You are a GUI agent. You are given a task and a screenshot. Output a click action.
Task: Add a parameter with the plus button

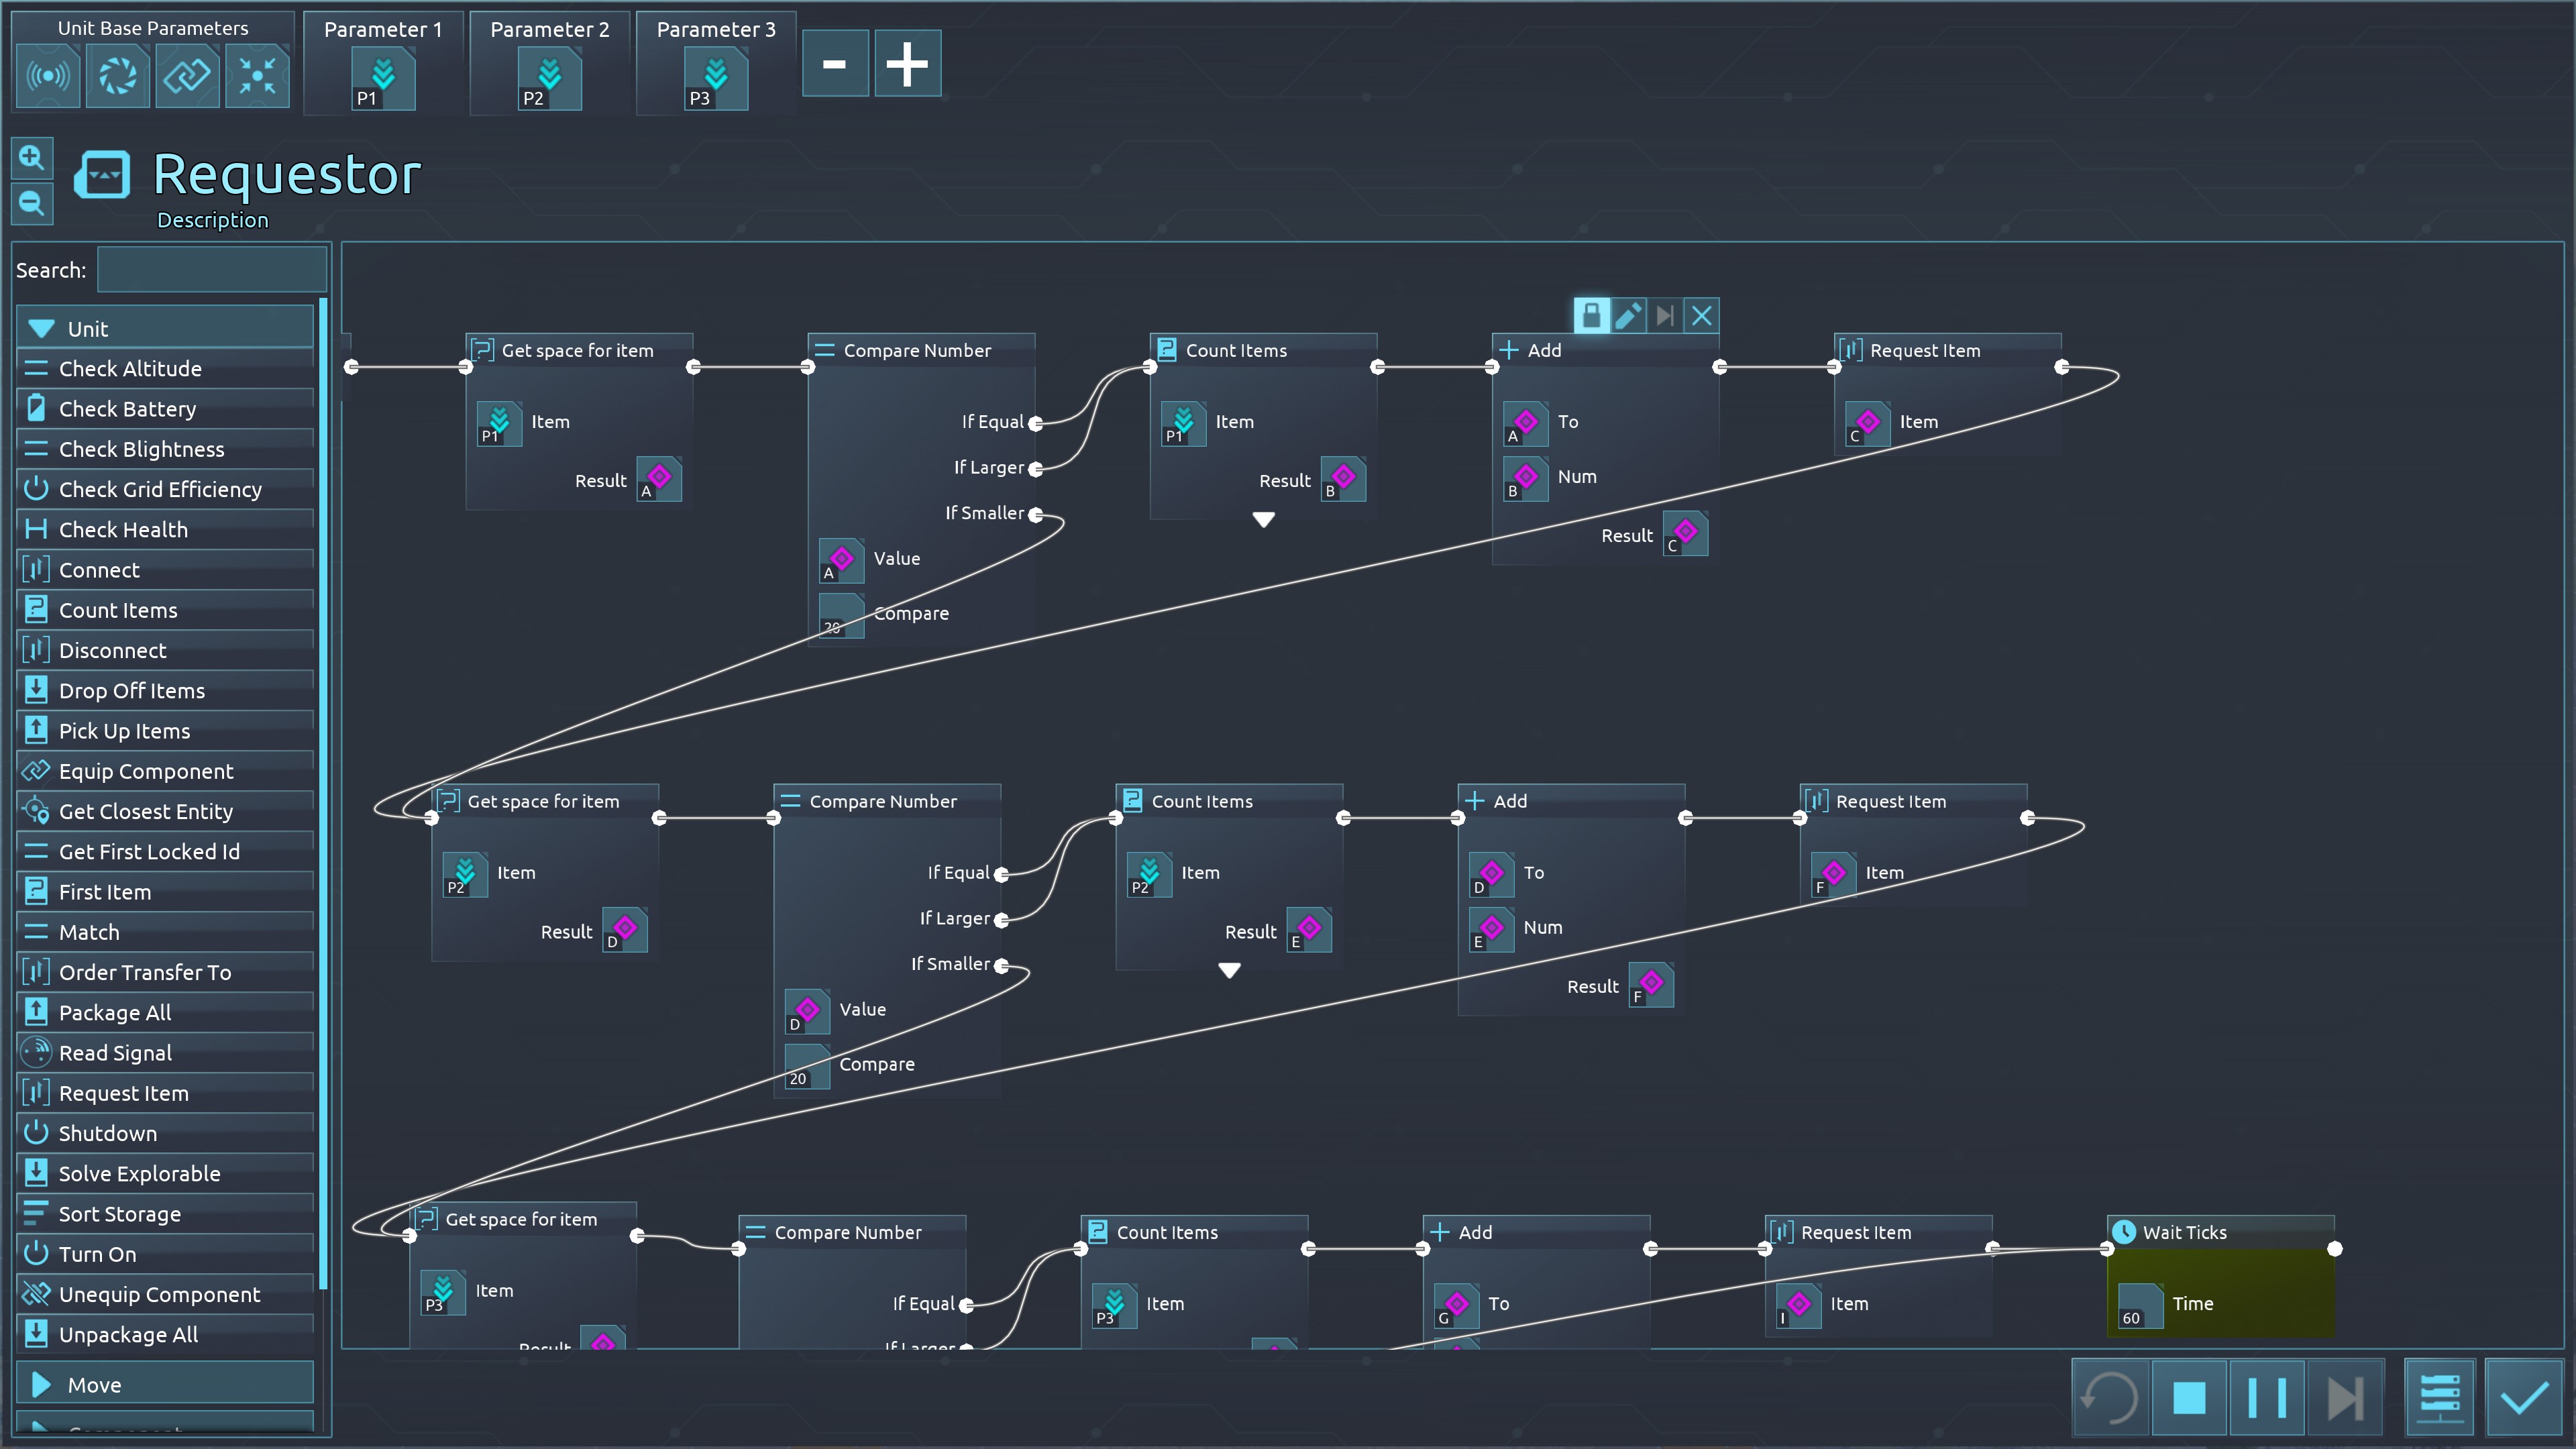tap(907, 64)
